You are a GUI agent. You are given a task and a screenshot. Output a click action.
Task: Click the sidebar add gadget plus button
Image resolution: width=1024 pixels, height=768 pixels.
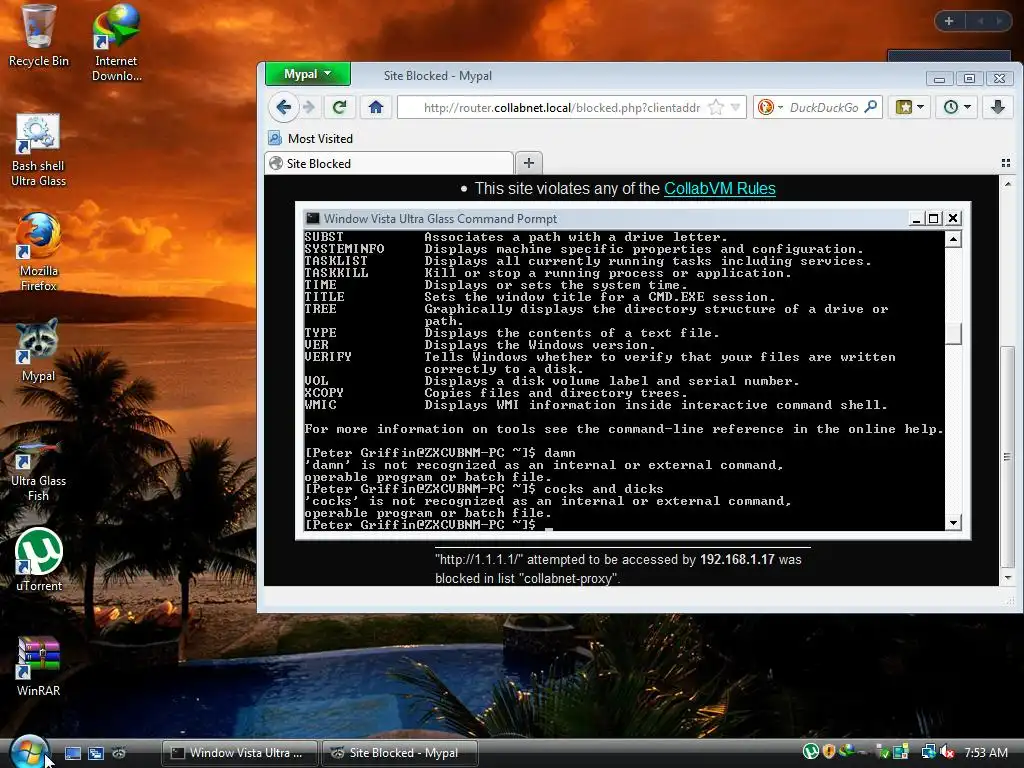(949, 21)
